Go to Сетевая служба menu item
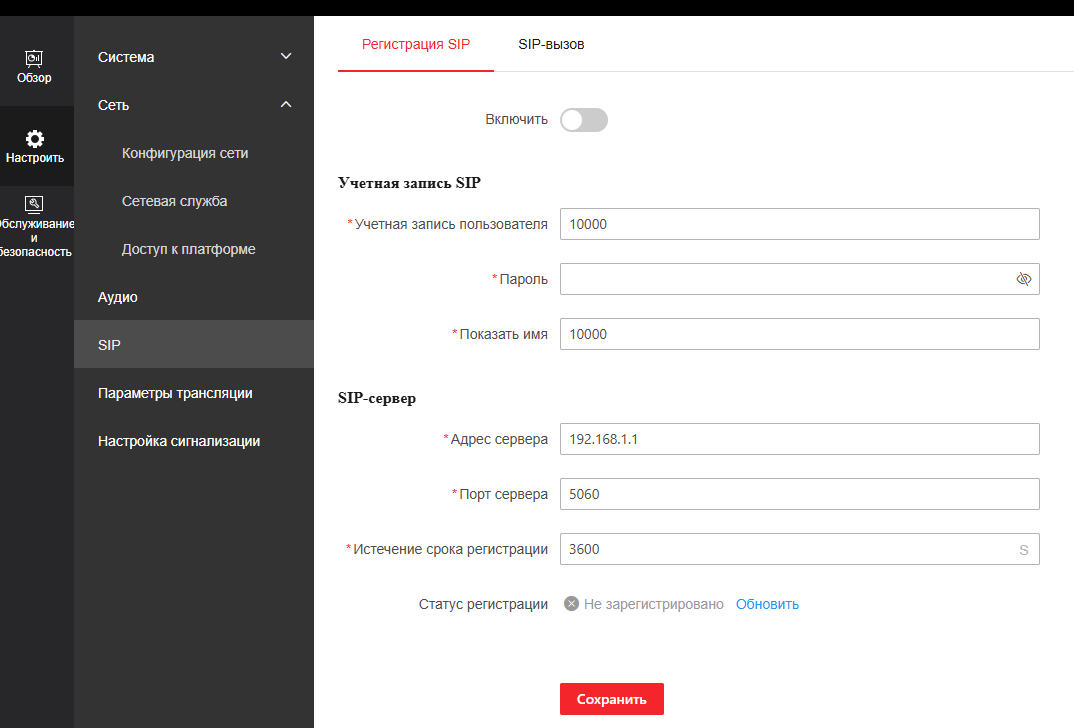The width and height of the screenshot is (1074, 728). [174, 201]
